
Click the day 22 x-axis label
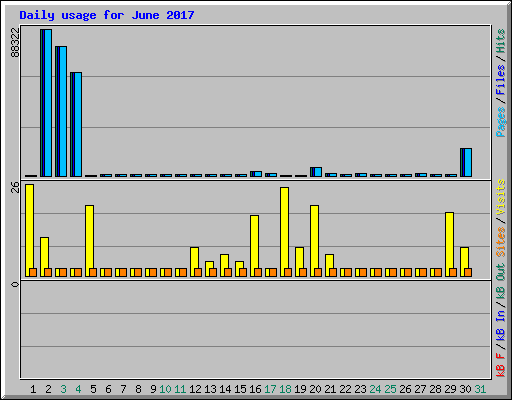pyautogui.click(x=345, y=389)
